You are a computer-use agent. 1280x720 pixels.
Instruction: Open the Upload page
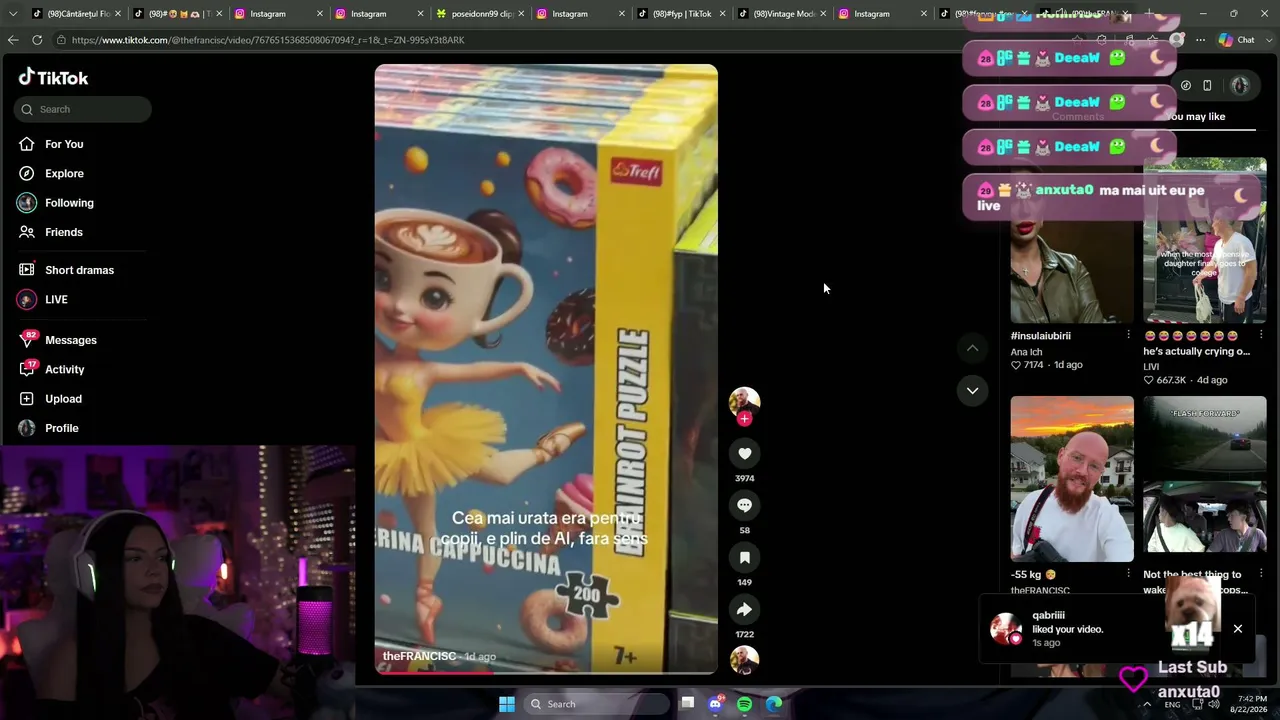click(63, 399)
